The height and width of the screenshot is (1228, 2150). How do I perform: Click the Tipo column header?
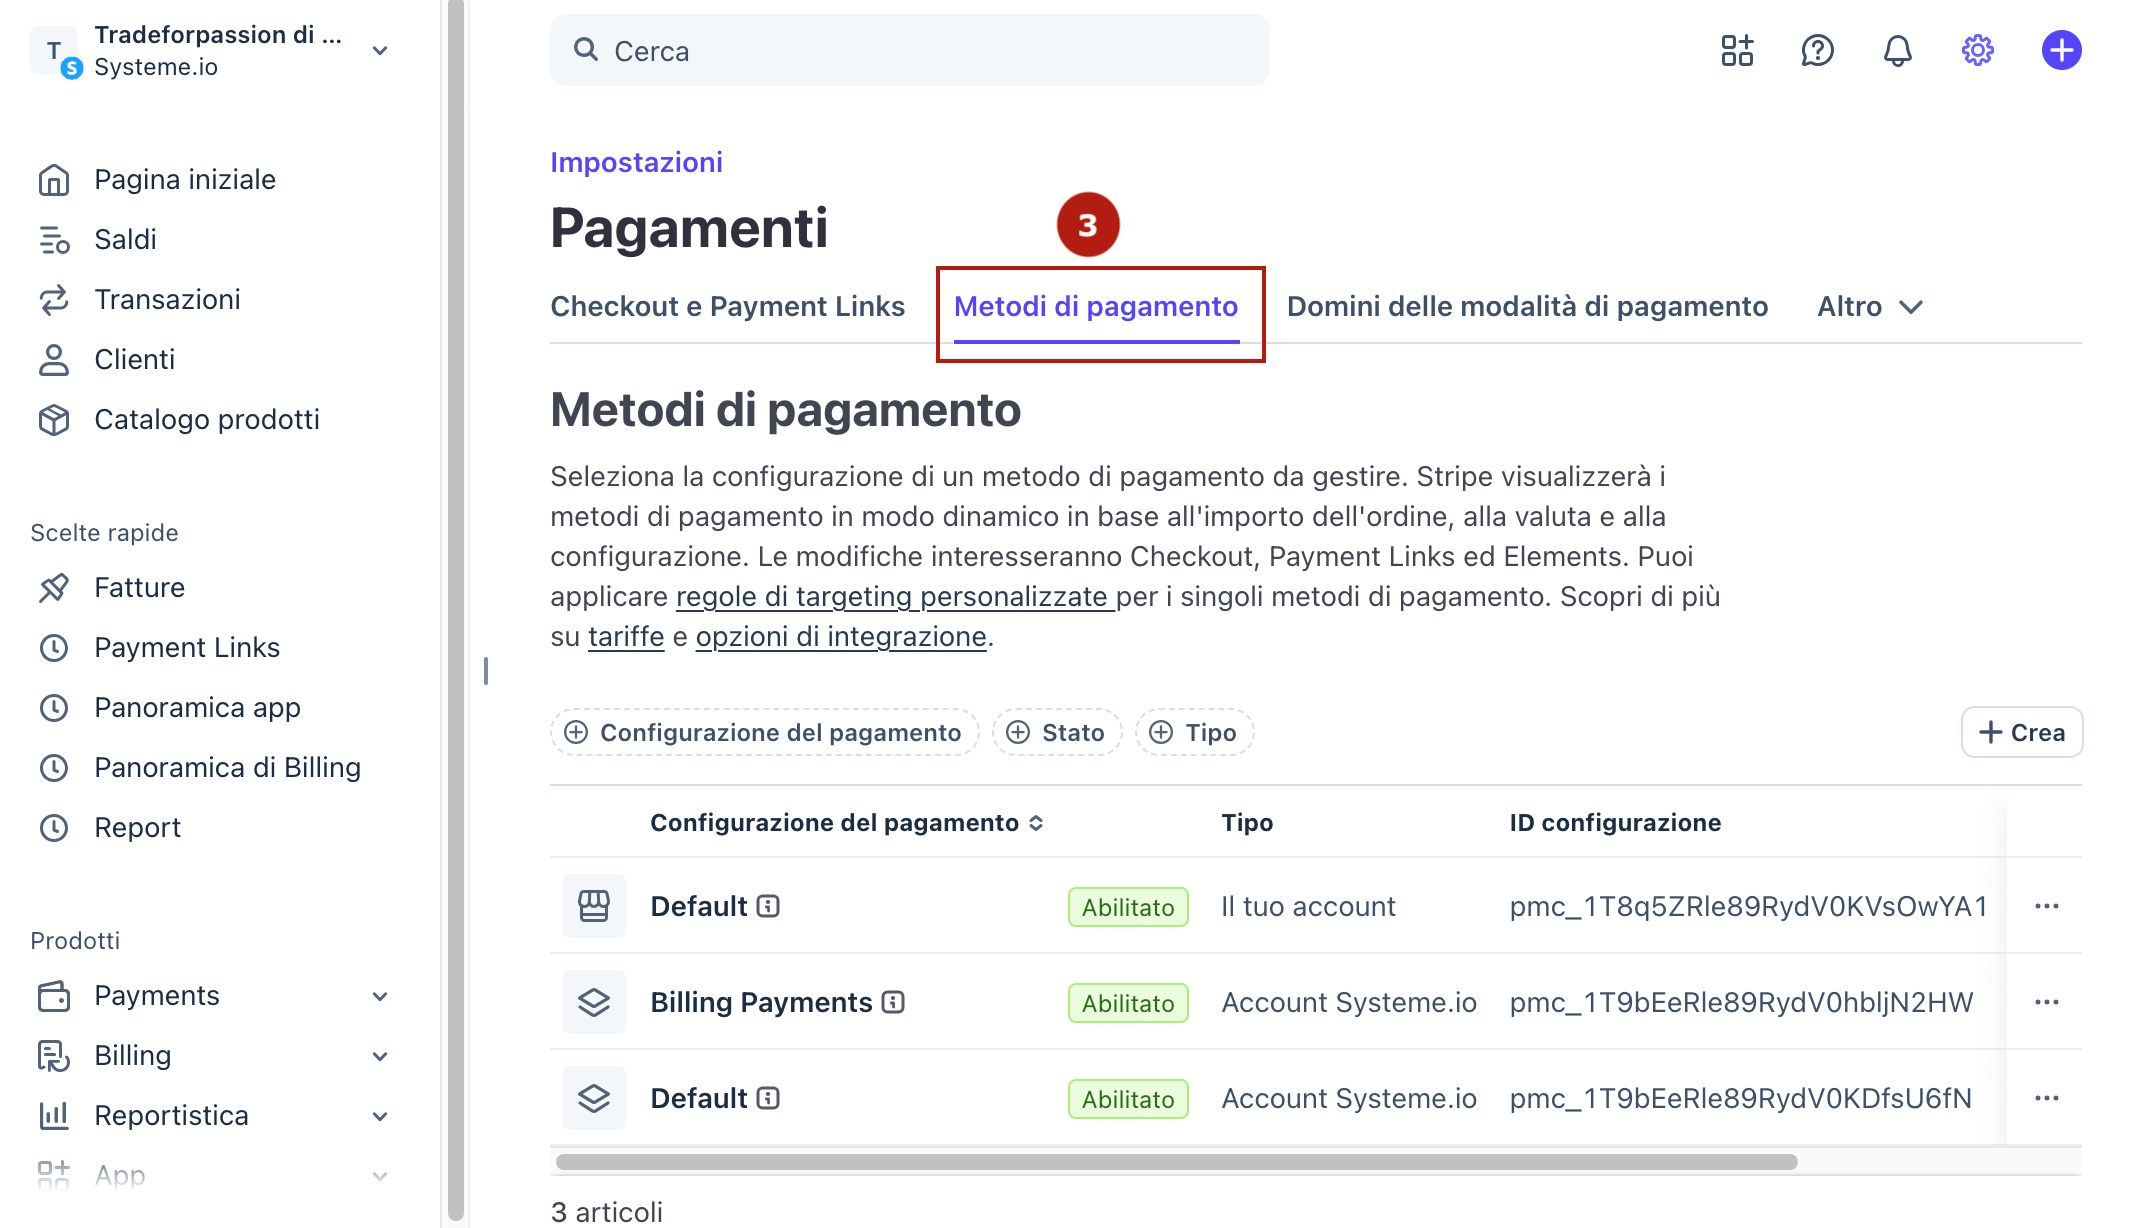[x=1247, y=823]
